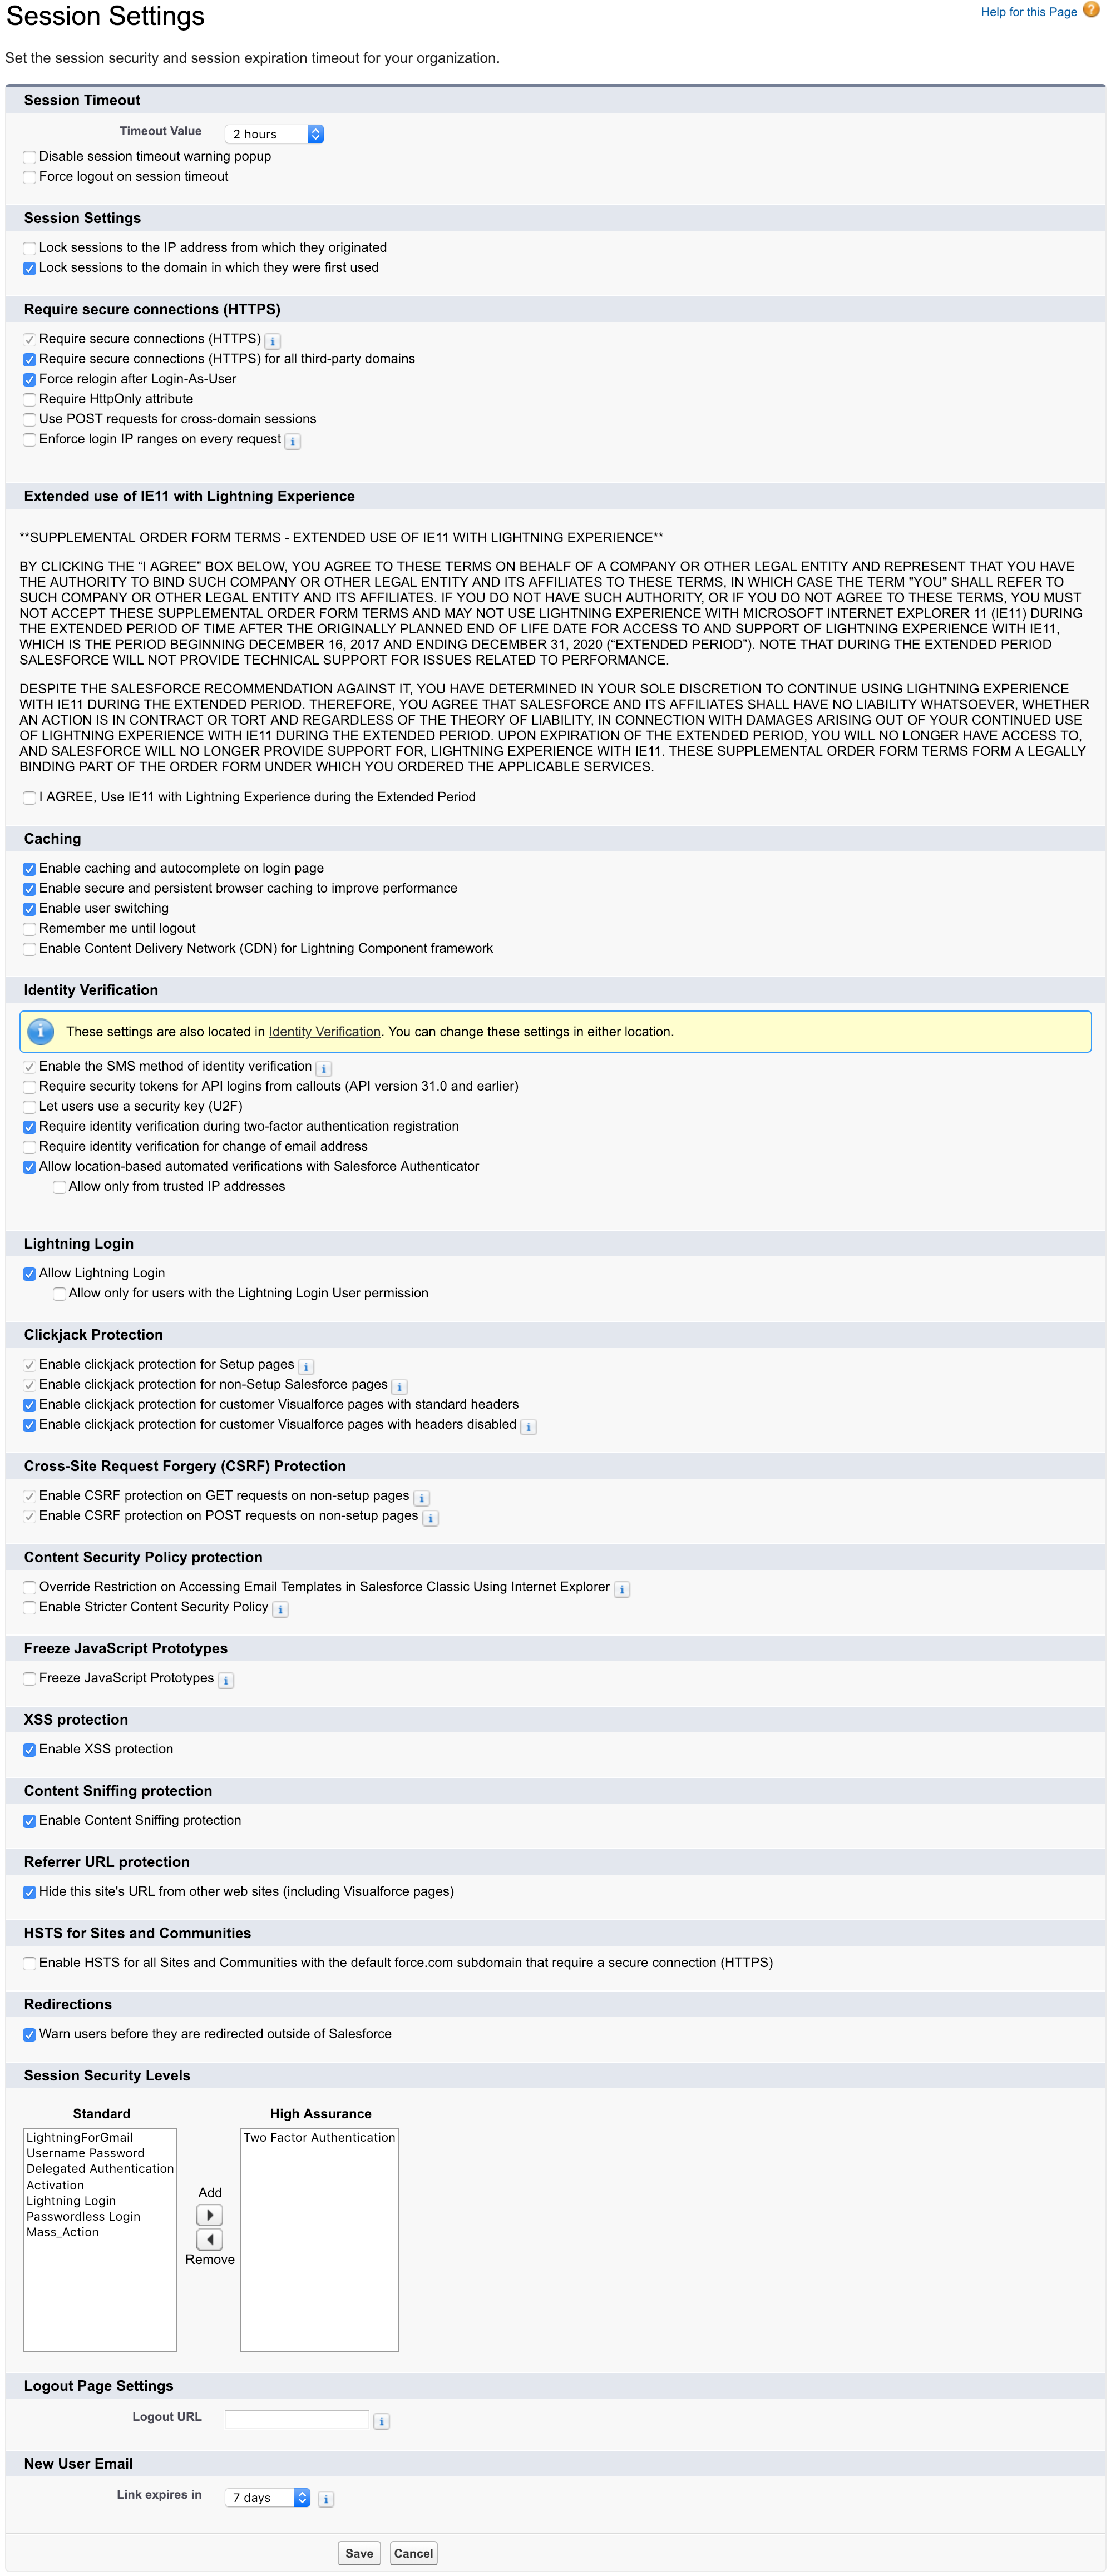
Task: Check the I AGREE IE11 Extended Period box
Action: tap(29, 798)
